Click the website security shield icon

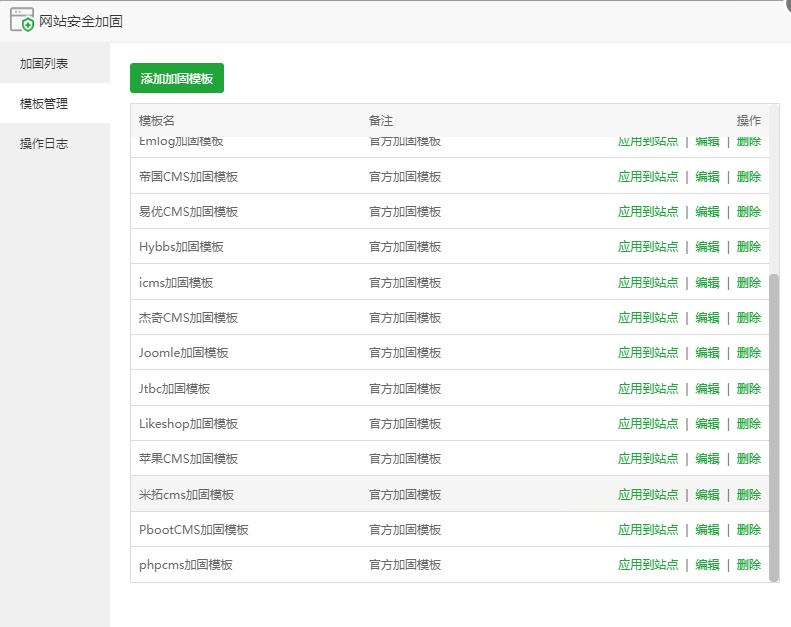click(22, 20)
